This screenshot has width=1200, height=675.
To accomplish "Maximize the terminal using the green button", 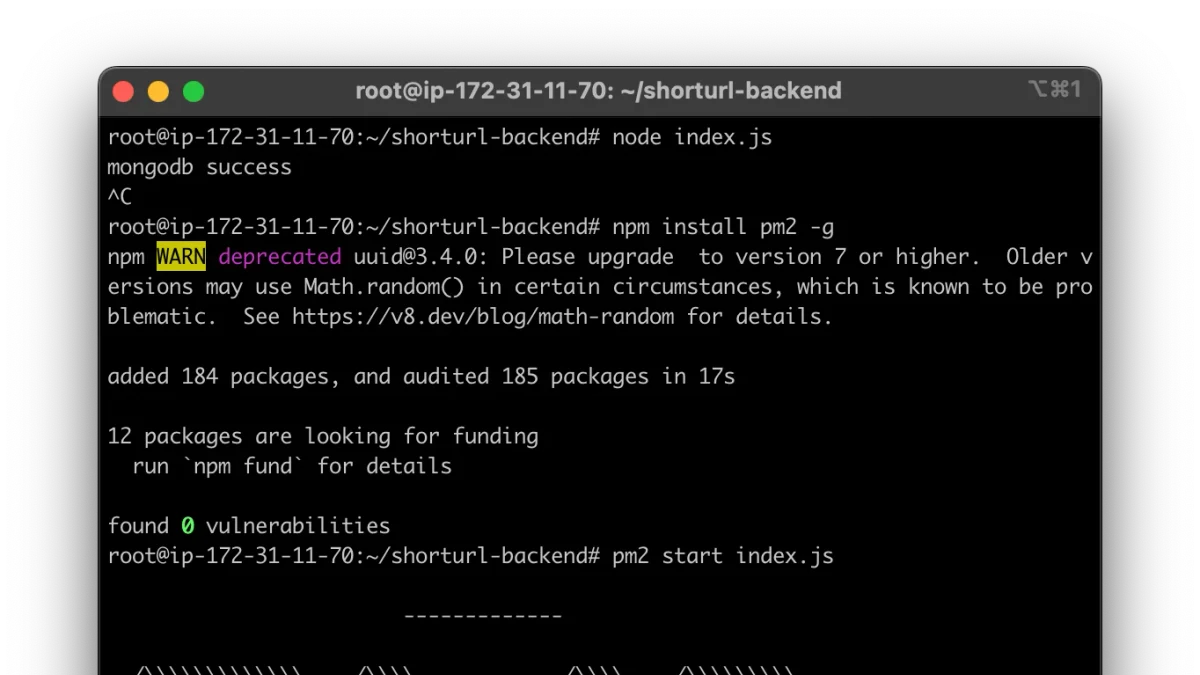I will [193, 92].
